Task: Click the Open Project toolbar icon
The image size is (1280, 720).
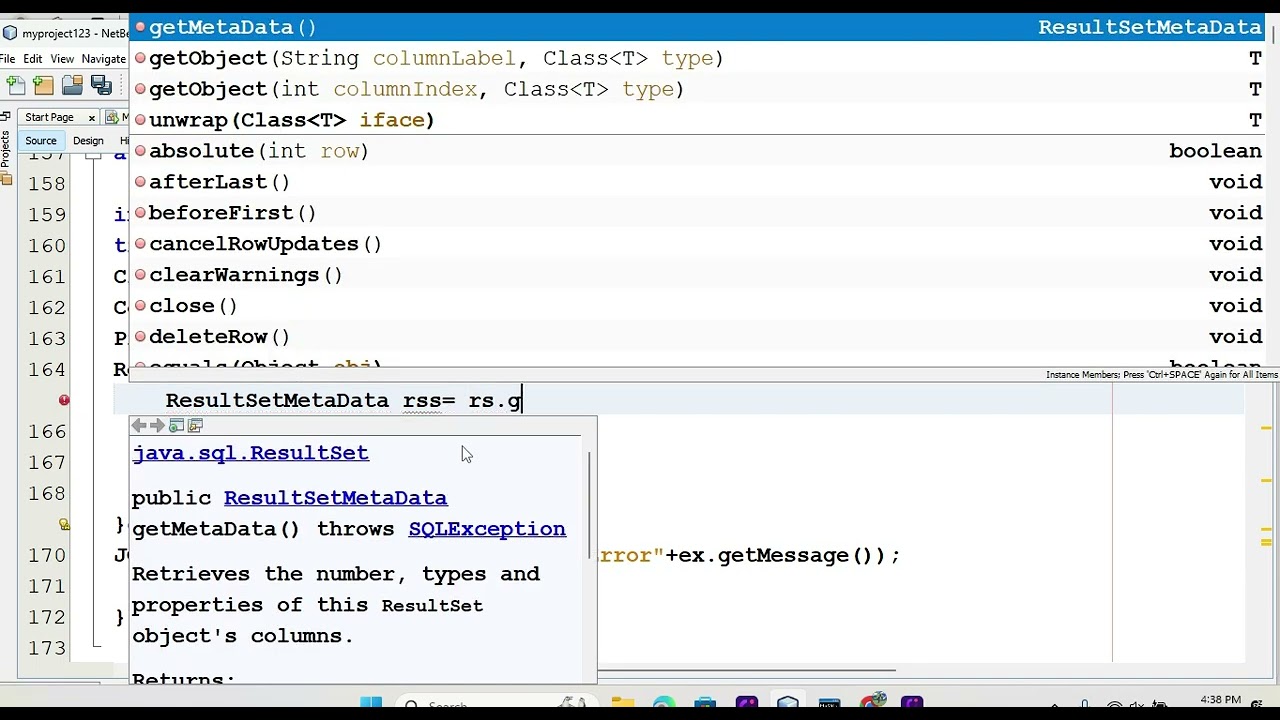Action: 72,86
